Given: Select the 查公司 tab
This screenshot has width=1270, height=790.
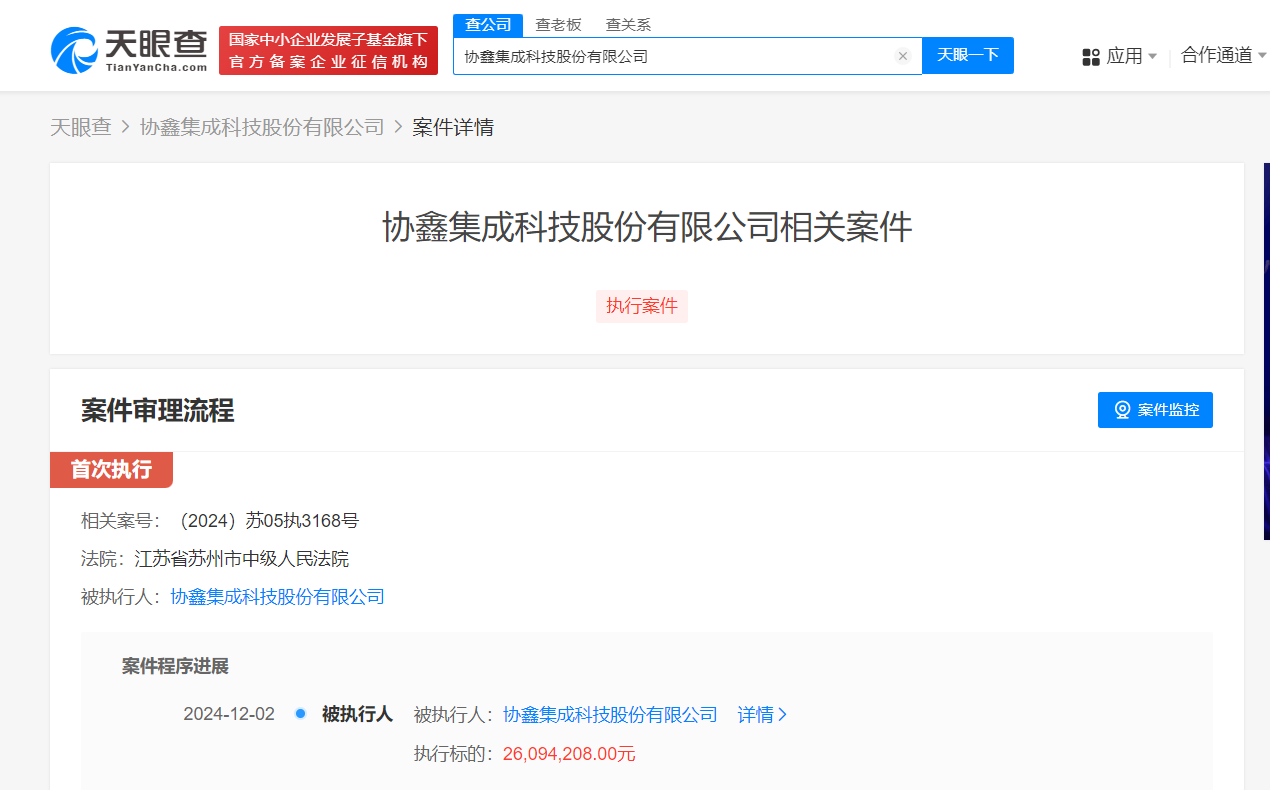Looking at the screenshot, I should (488, 25).
